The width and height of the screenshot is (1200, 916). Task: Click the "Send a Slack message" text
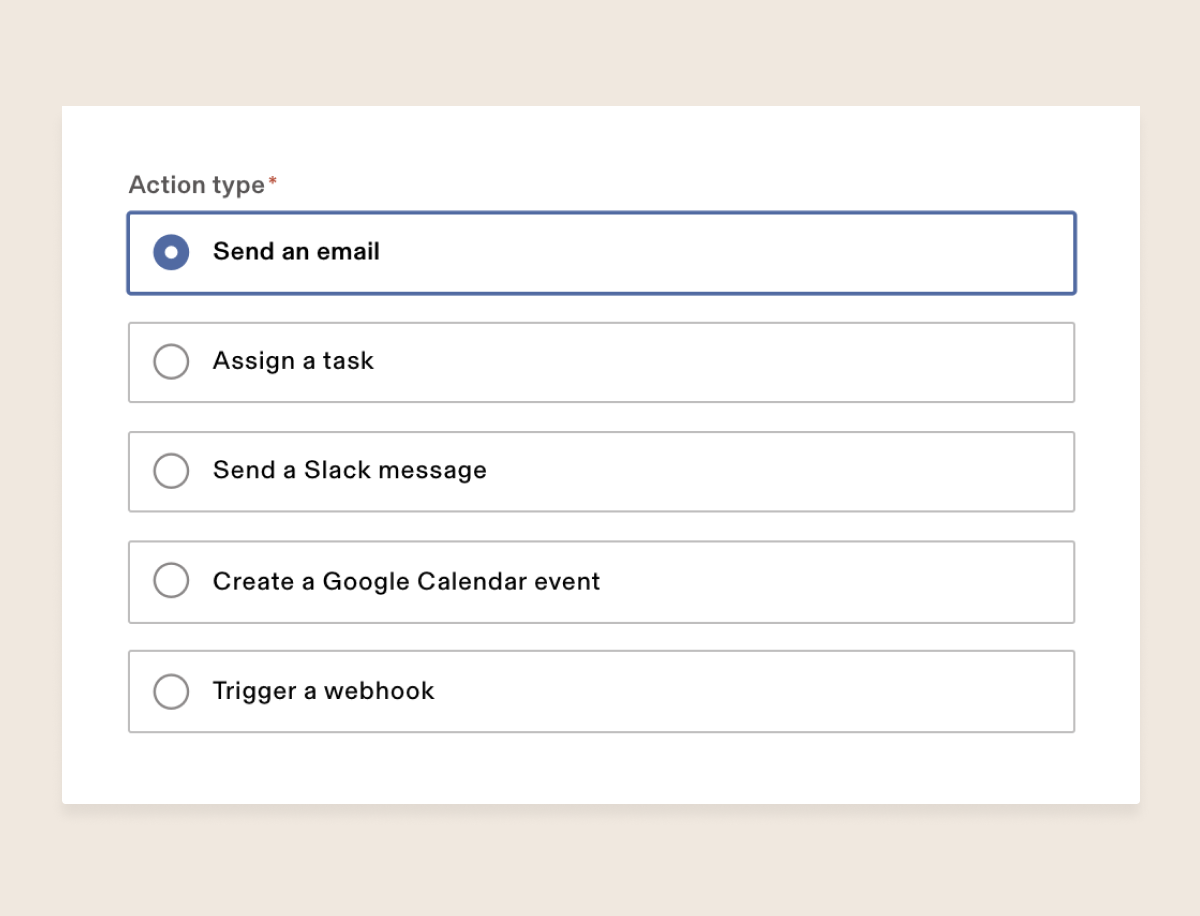tap(349, 470)
